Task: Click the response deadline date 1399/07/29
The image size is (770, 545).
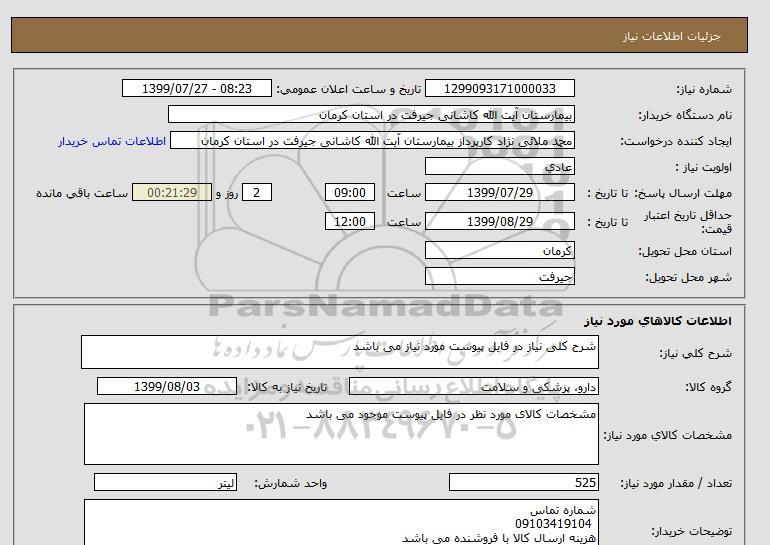Action: pos(499,192)
